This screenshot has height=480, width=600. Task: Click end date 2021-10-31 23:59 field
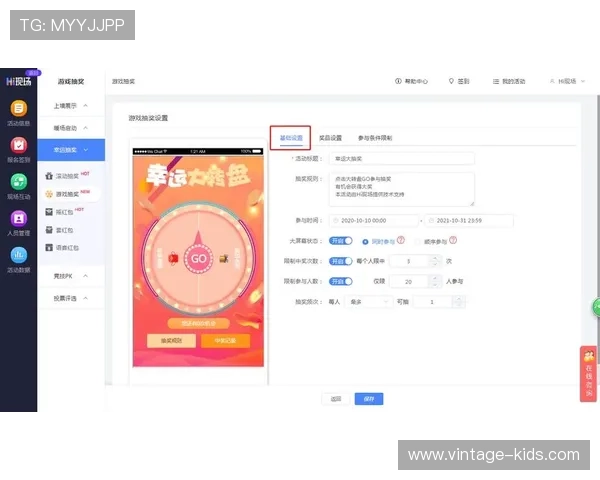(x=469, y=220)
